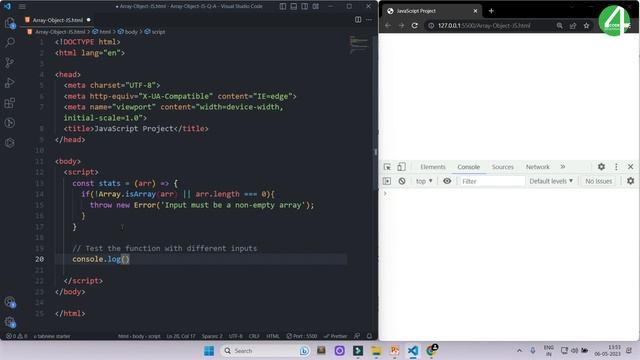
Task: Change UTF-8 encoding in the status bar
Action: (x=236, y=336)
